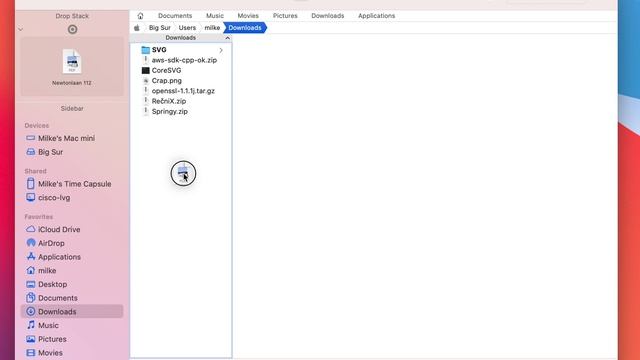The width and height of the screenshot is (640, 360).
Task: Open Applications in sidebar favorites
Action: tap(59, 257)
